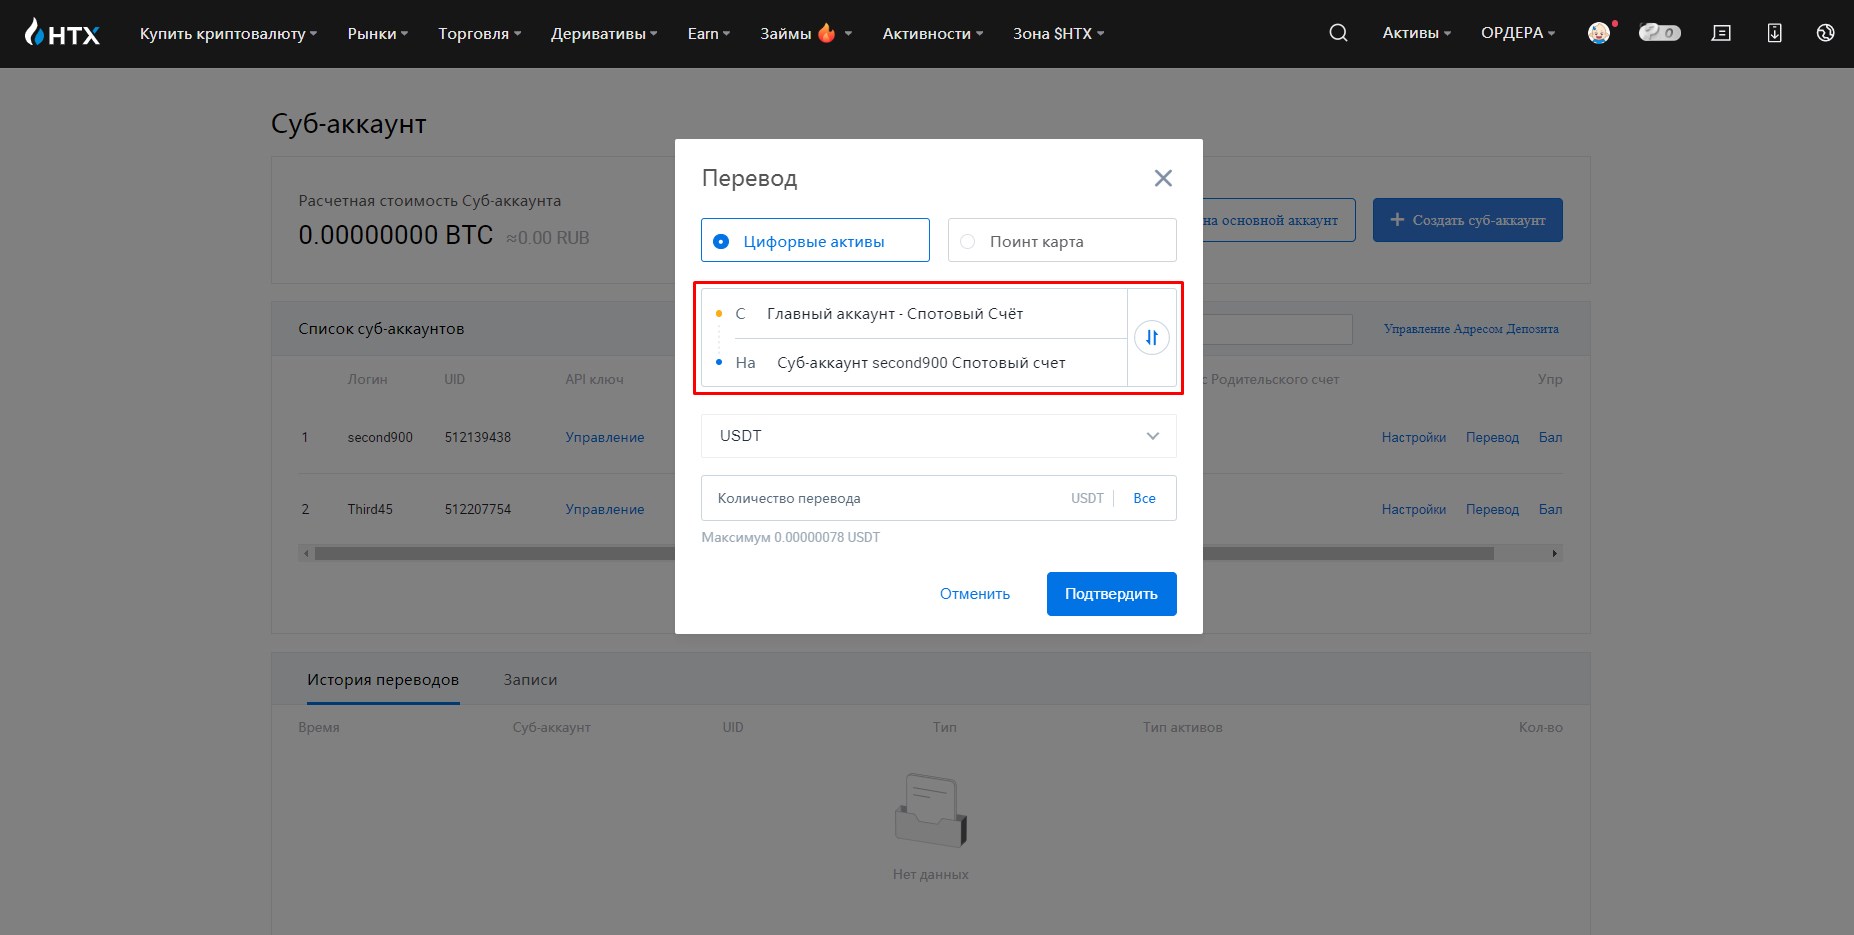
Task: Focus the Количество перевода input field
Action: [885, 498]
